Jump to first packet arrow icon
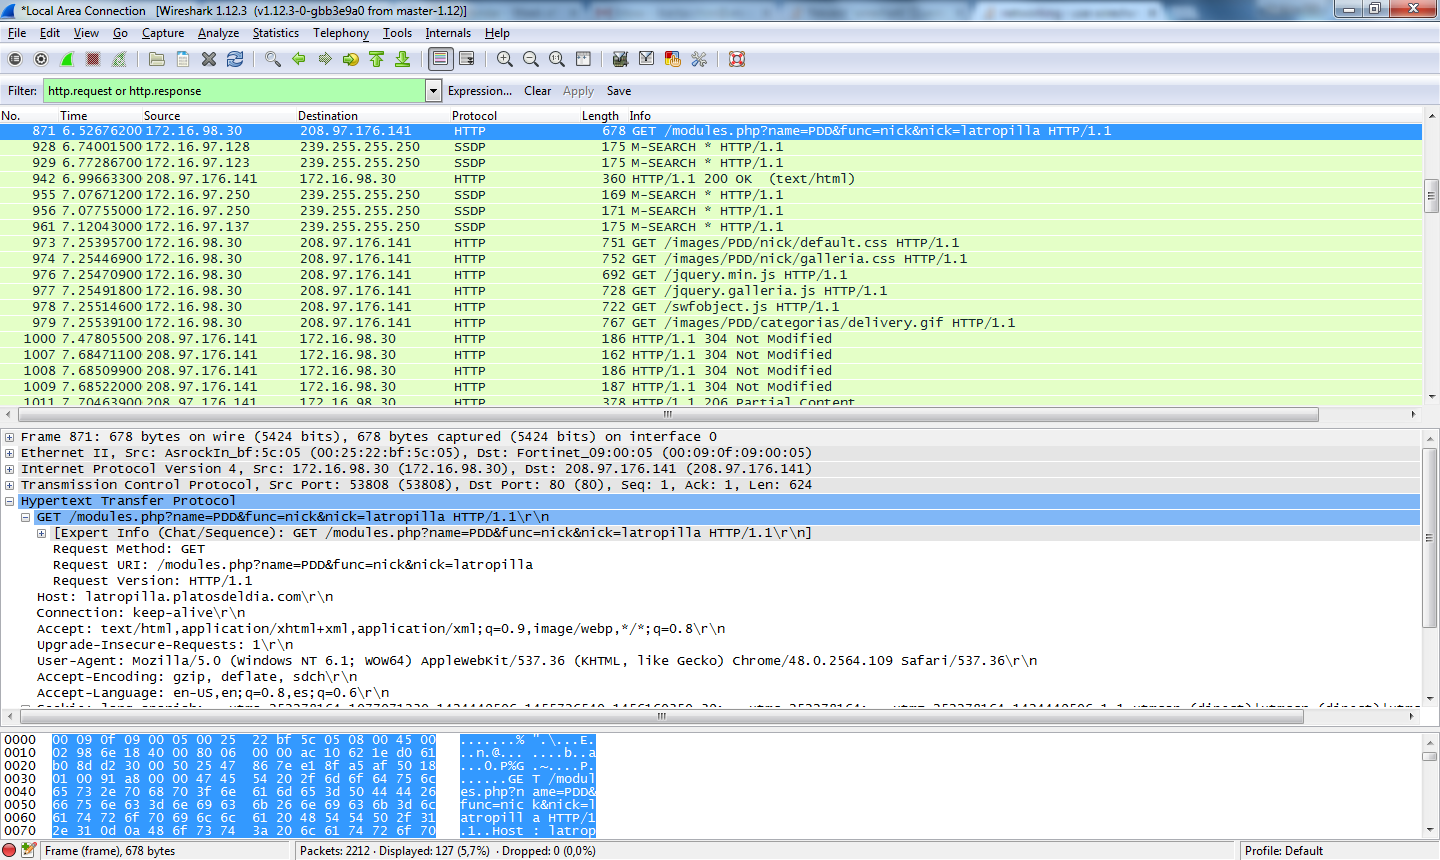The width and height of the screenshot is (1440, 860). (x=377, y=60)
